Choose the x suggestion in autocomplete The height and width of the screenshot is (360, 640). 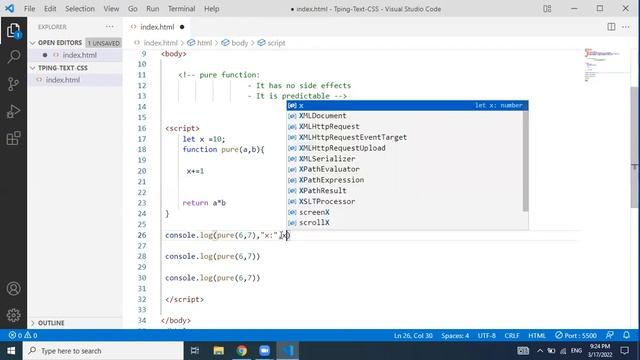[x=407, y=105]
